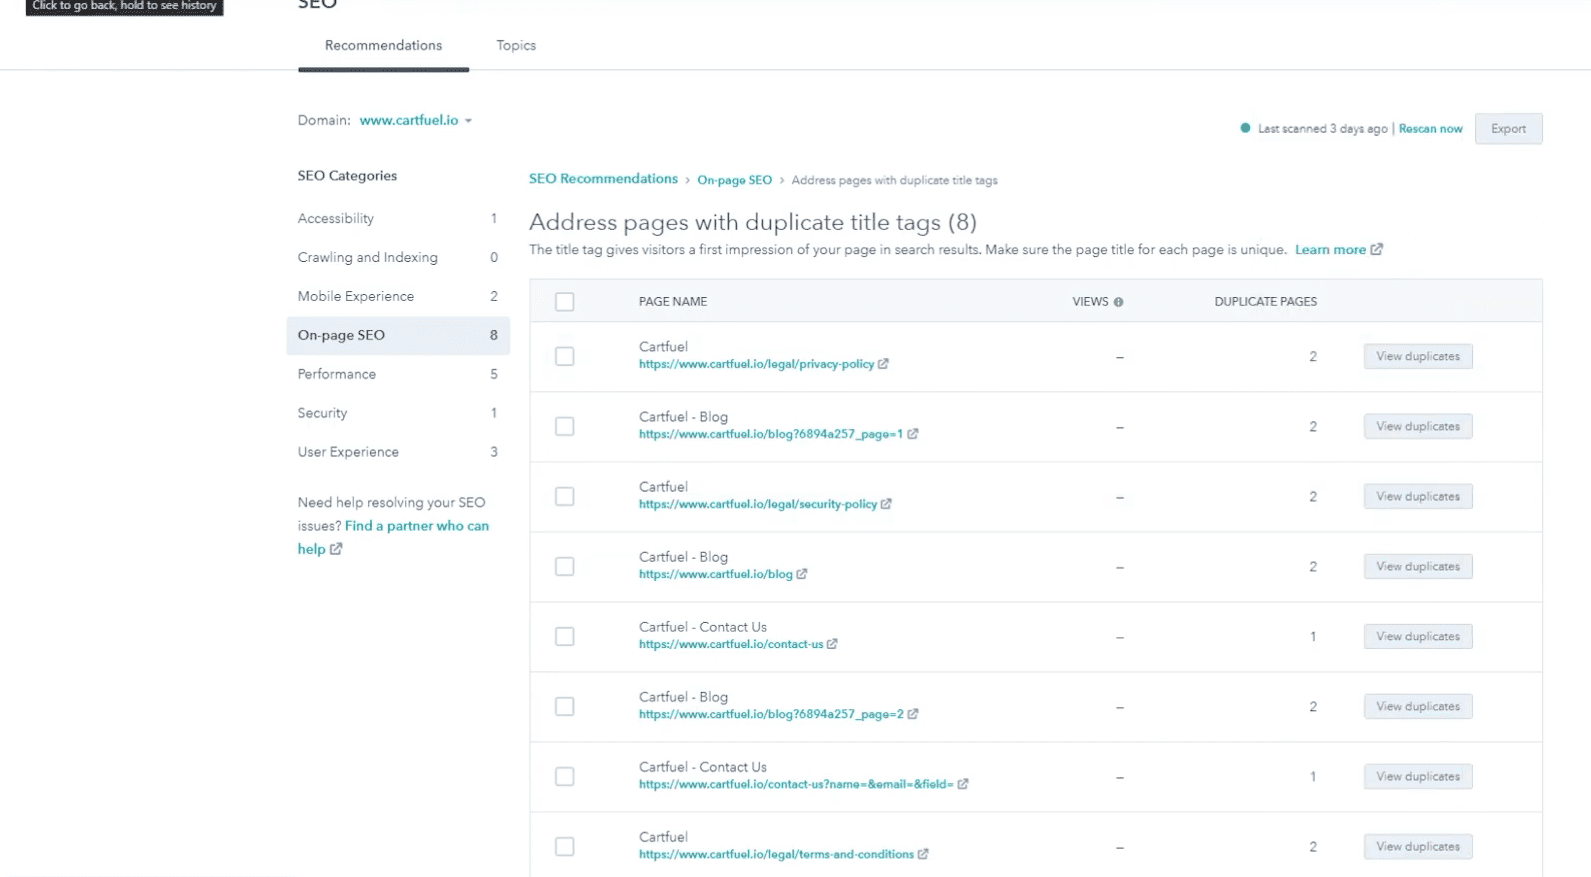Image resolution: width=1591 pixels, height=877 pixels.
Task: View duplicates for blog page=1 row
Action: (x=1418, y=426)
